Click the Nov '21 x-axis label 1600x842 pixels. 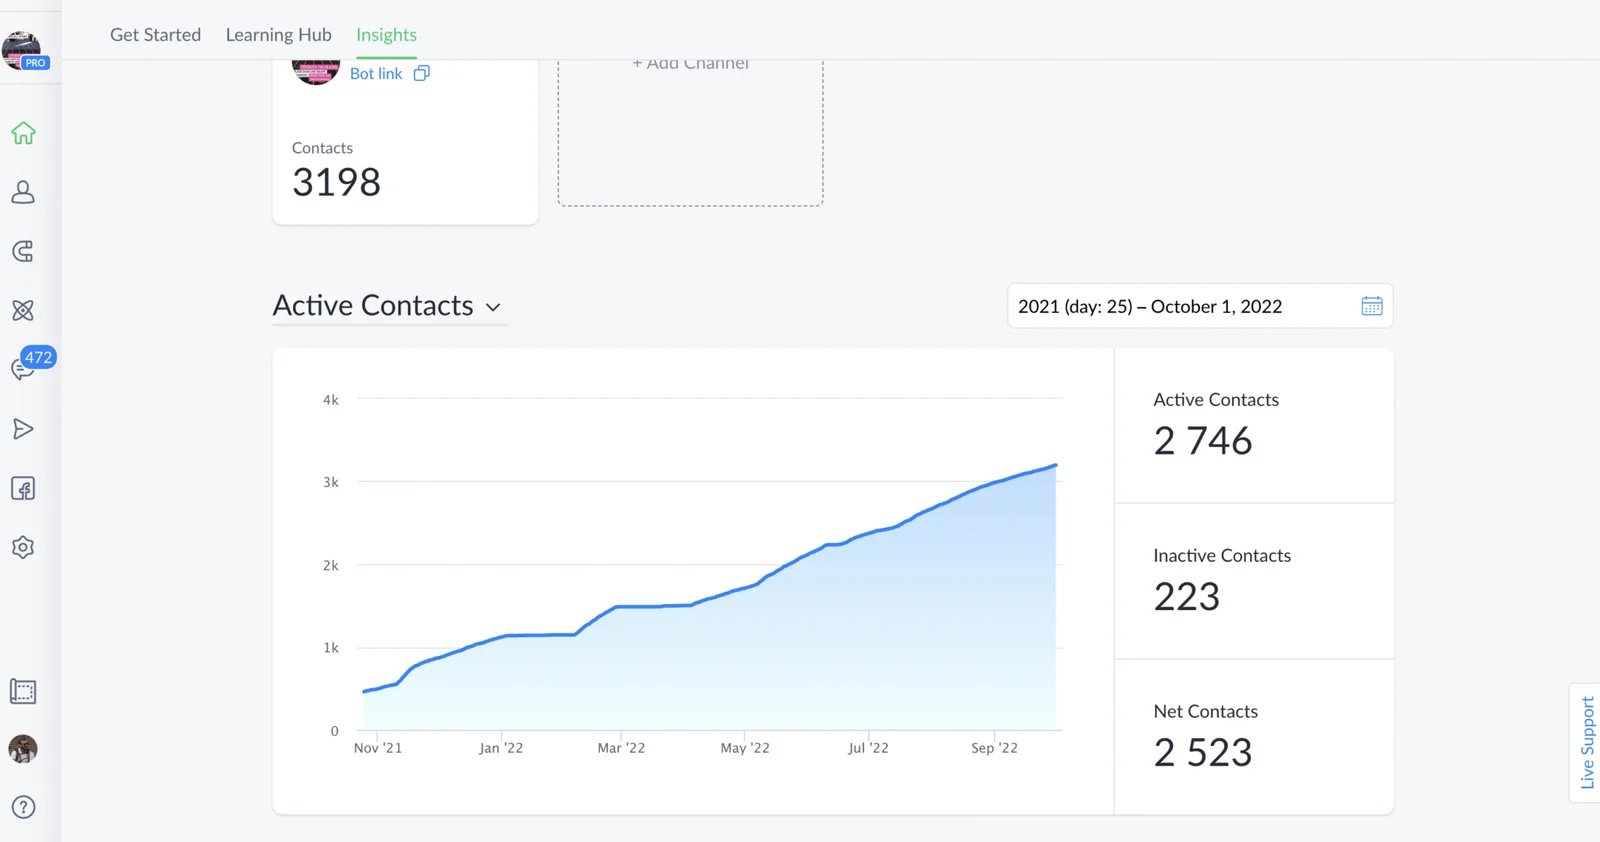point(378,748)
